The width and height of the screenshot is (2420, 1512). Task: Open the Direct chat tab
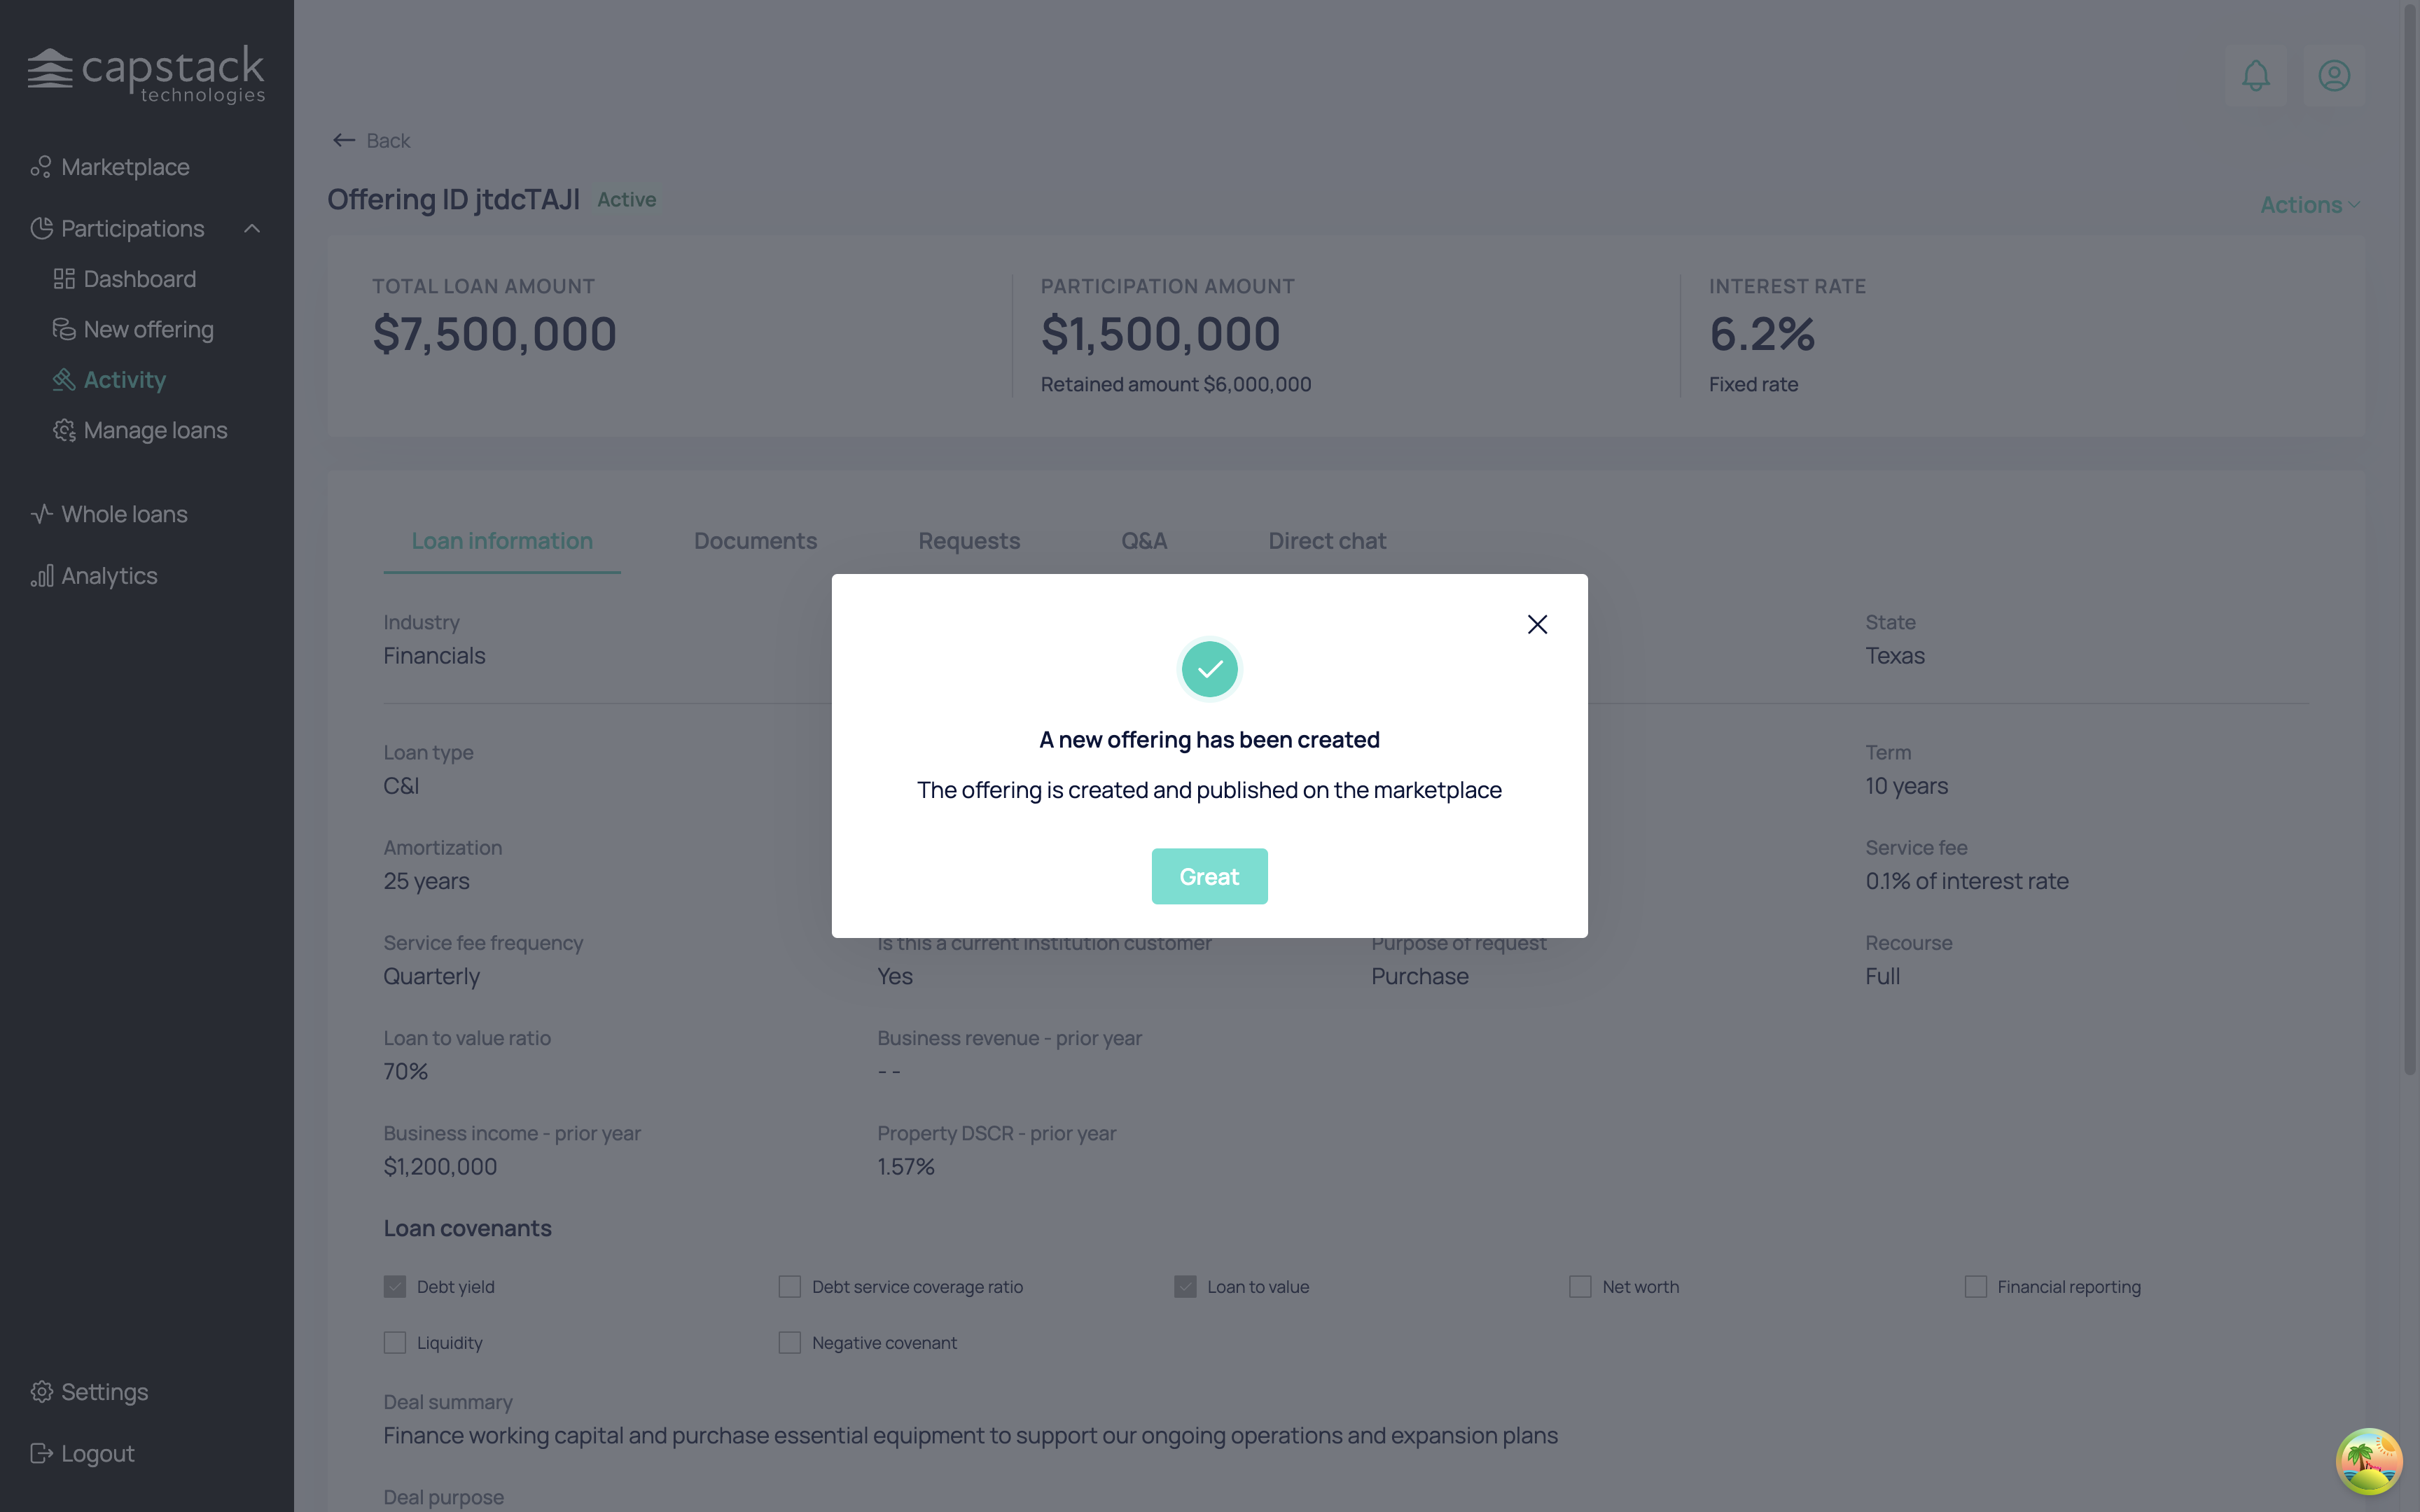(x=1327, y=541)
